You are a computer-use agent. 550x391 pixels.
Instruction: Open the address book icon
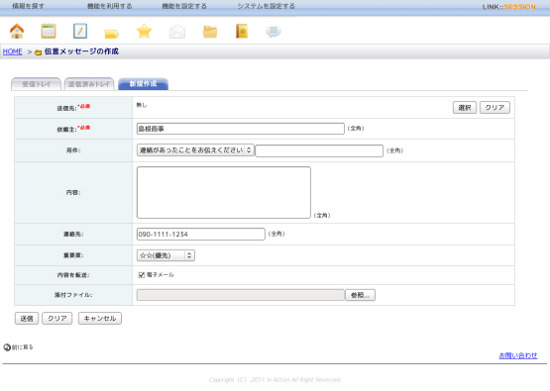tap(242, 31)
